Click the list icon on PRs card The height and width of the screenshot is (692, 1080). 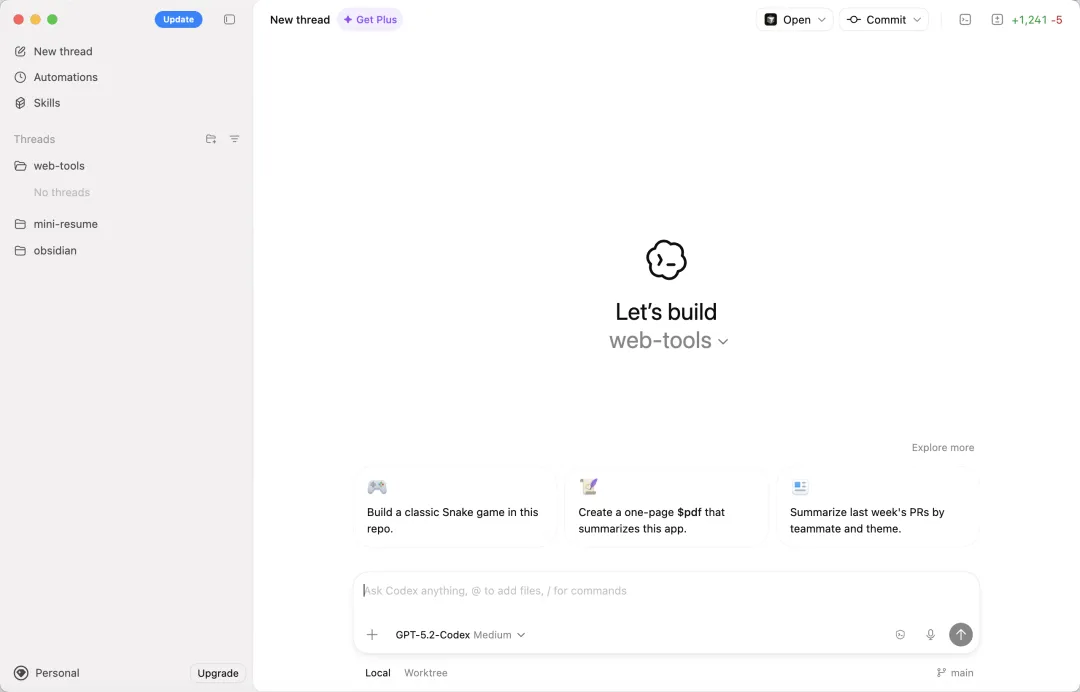(800, 487)
